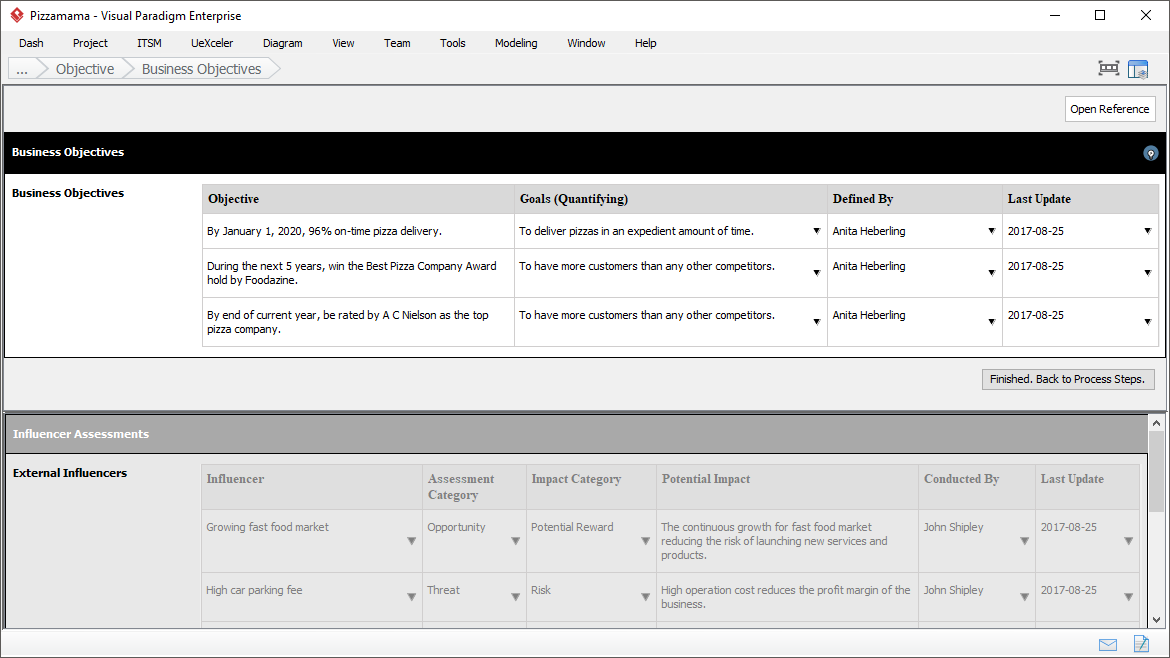
Task: Click the scroll down arrow of lower pane
Action: coord(1156,619)
